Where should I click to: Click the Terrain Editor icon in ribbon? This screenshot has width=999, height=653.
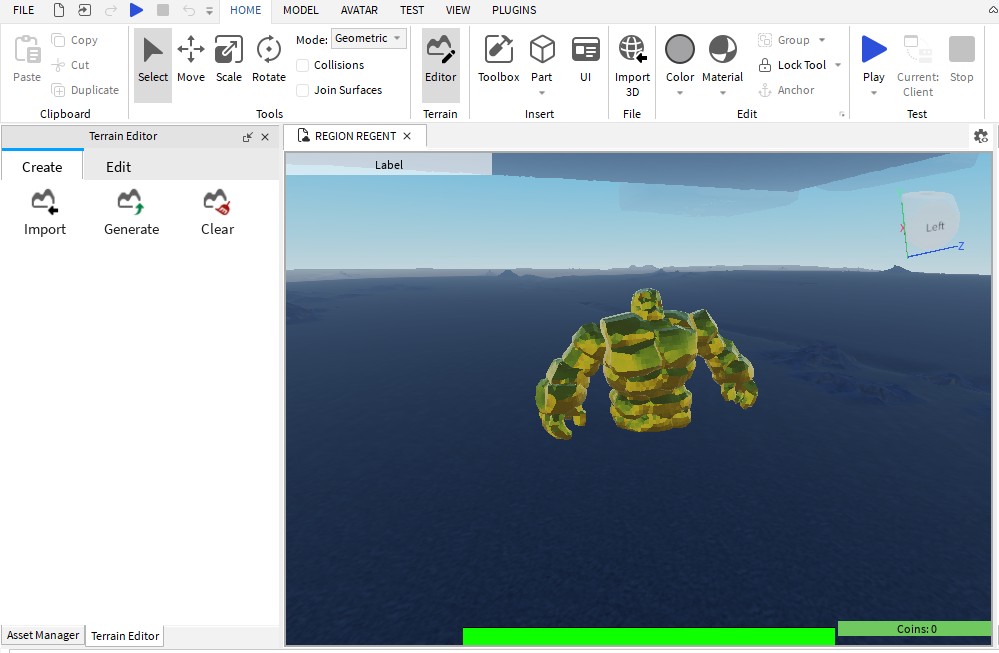coord(440,59)
